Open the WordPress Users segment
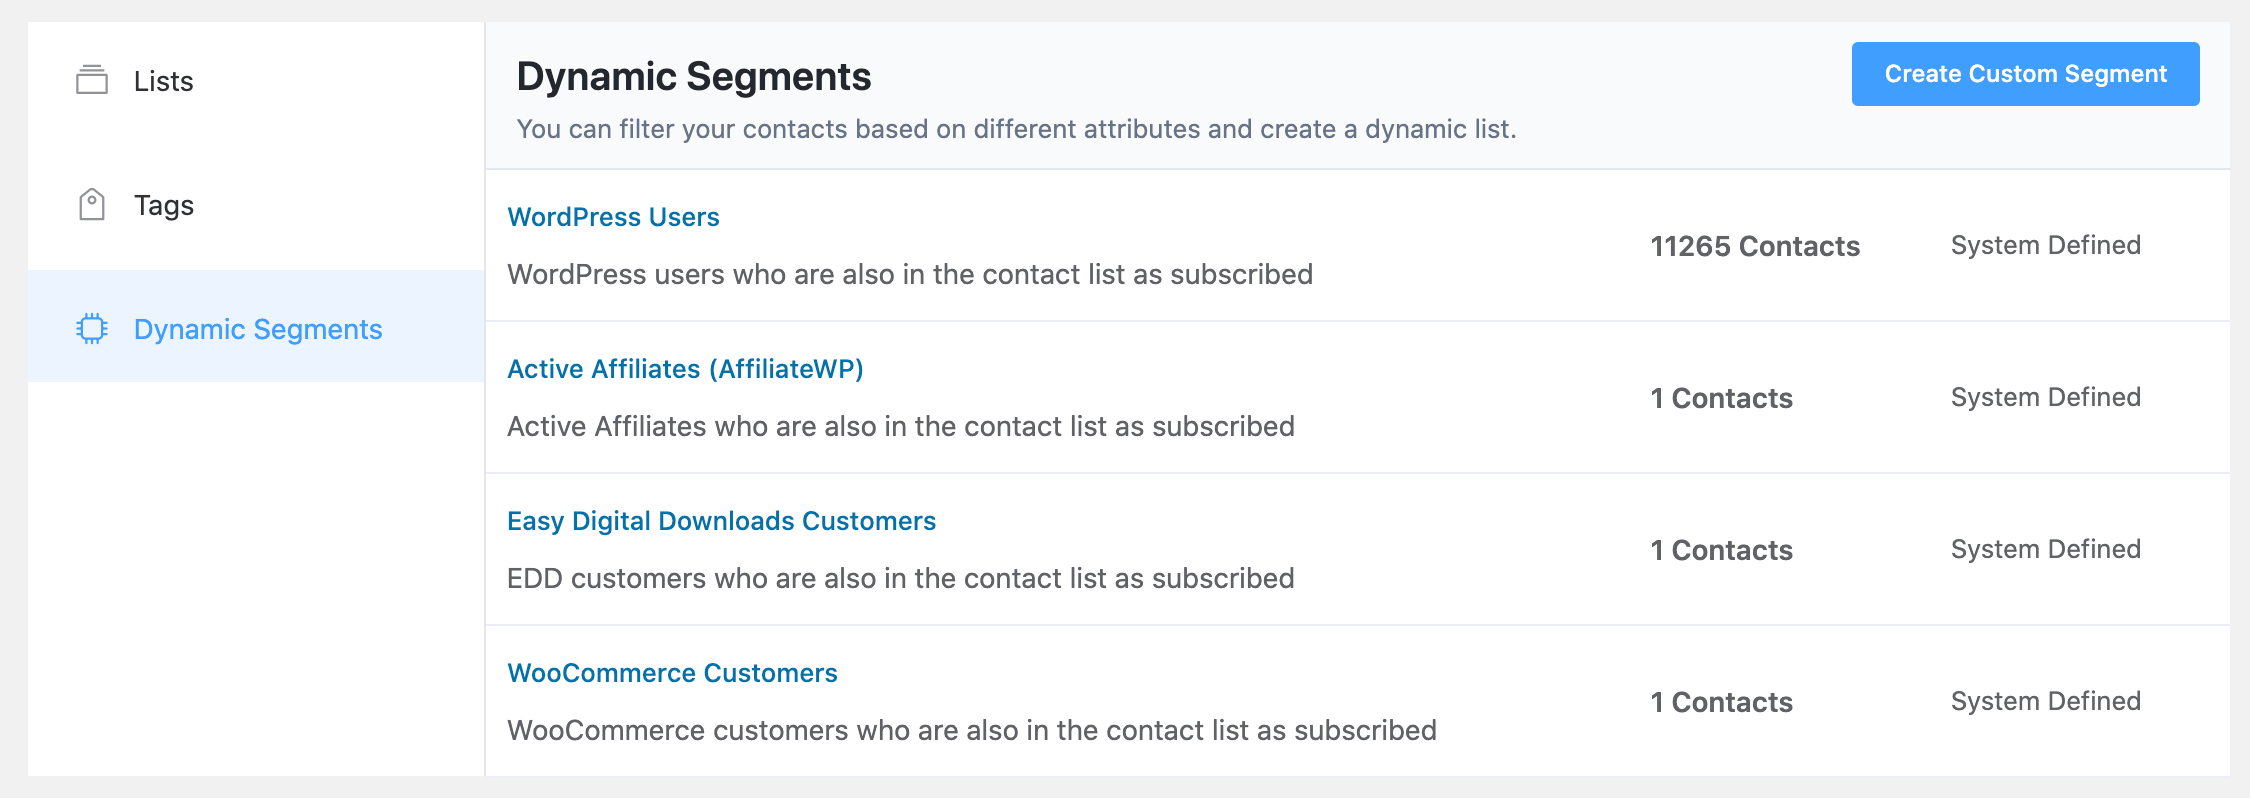 [x=613, y=217]
